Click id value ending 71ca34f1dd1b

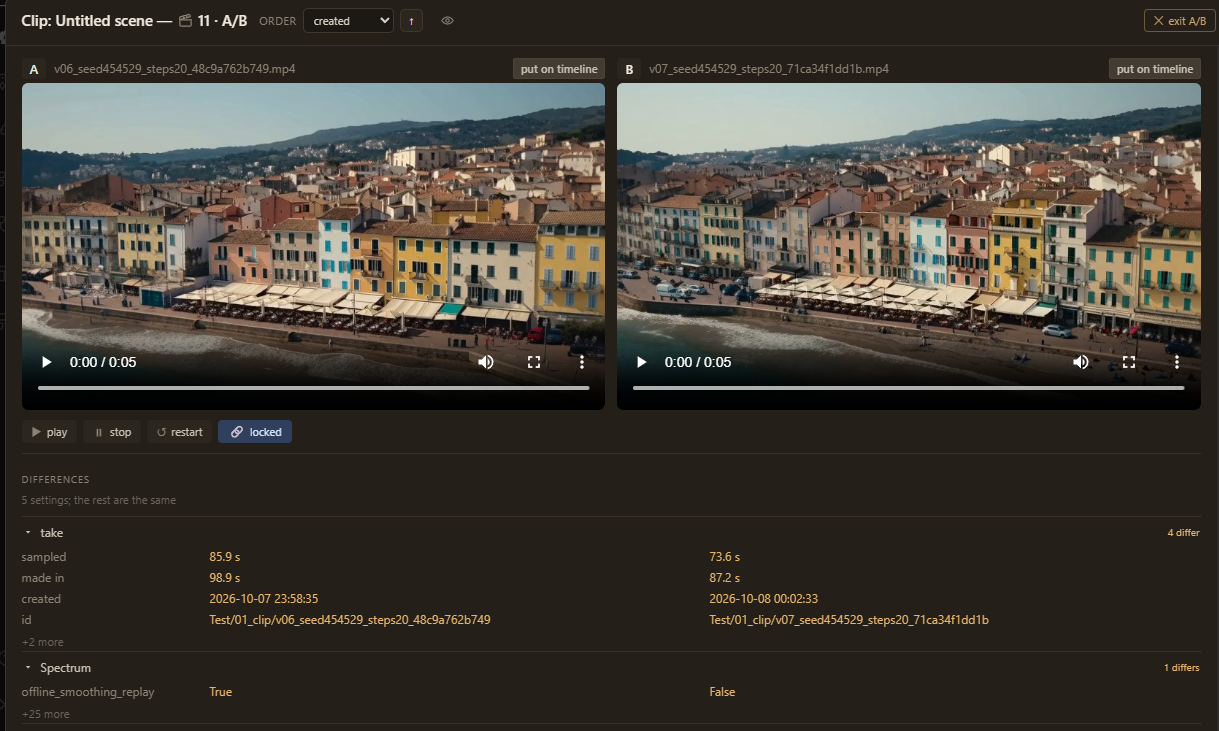pyautogui.click(x=849, y=620)
